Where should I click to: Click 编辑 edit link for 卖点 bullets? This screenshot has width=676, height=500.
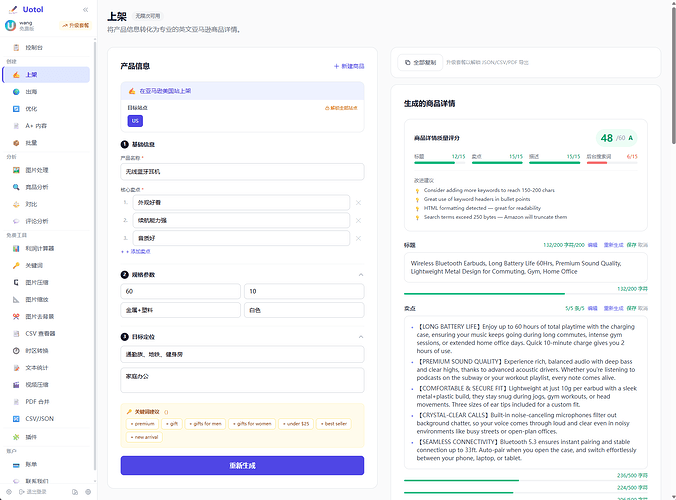(x=593, y=308)
